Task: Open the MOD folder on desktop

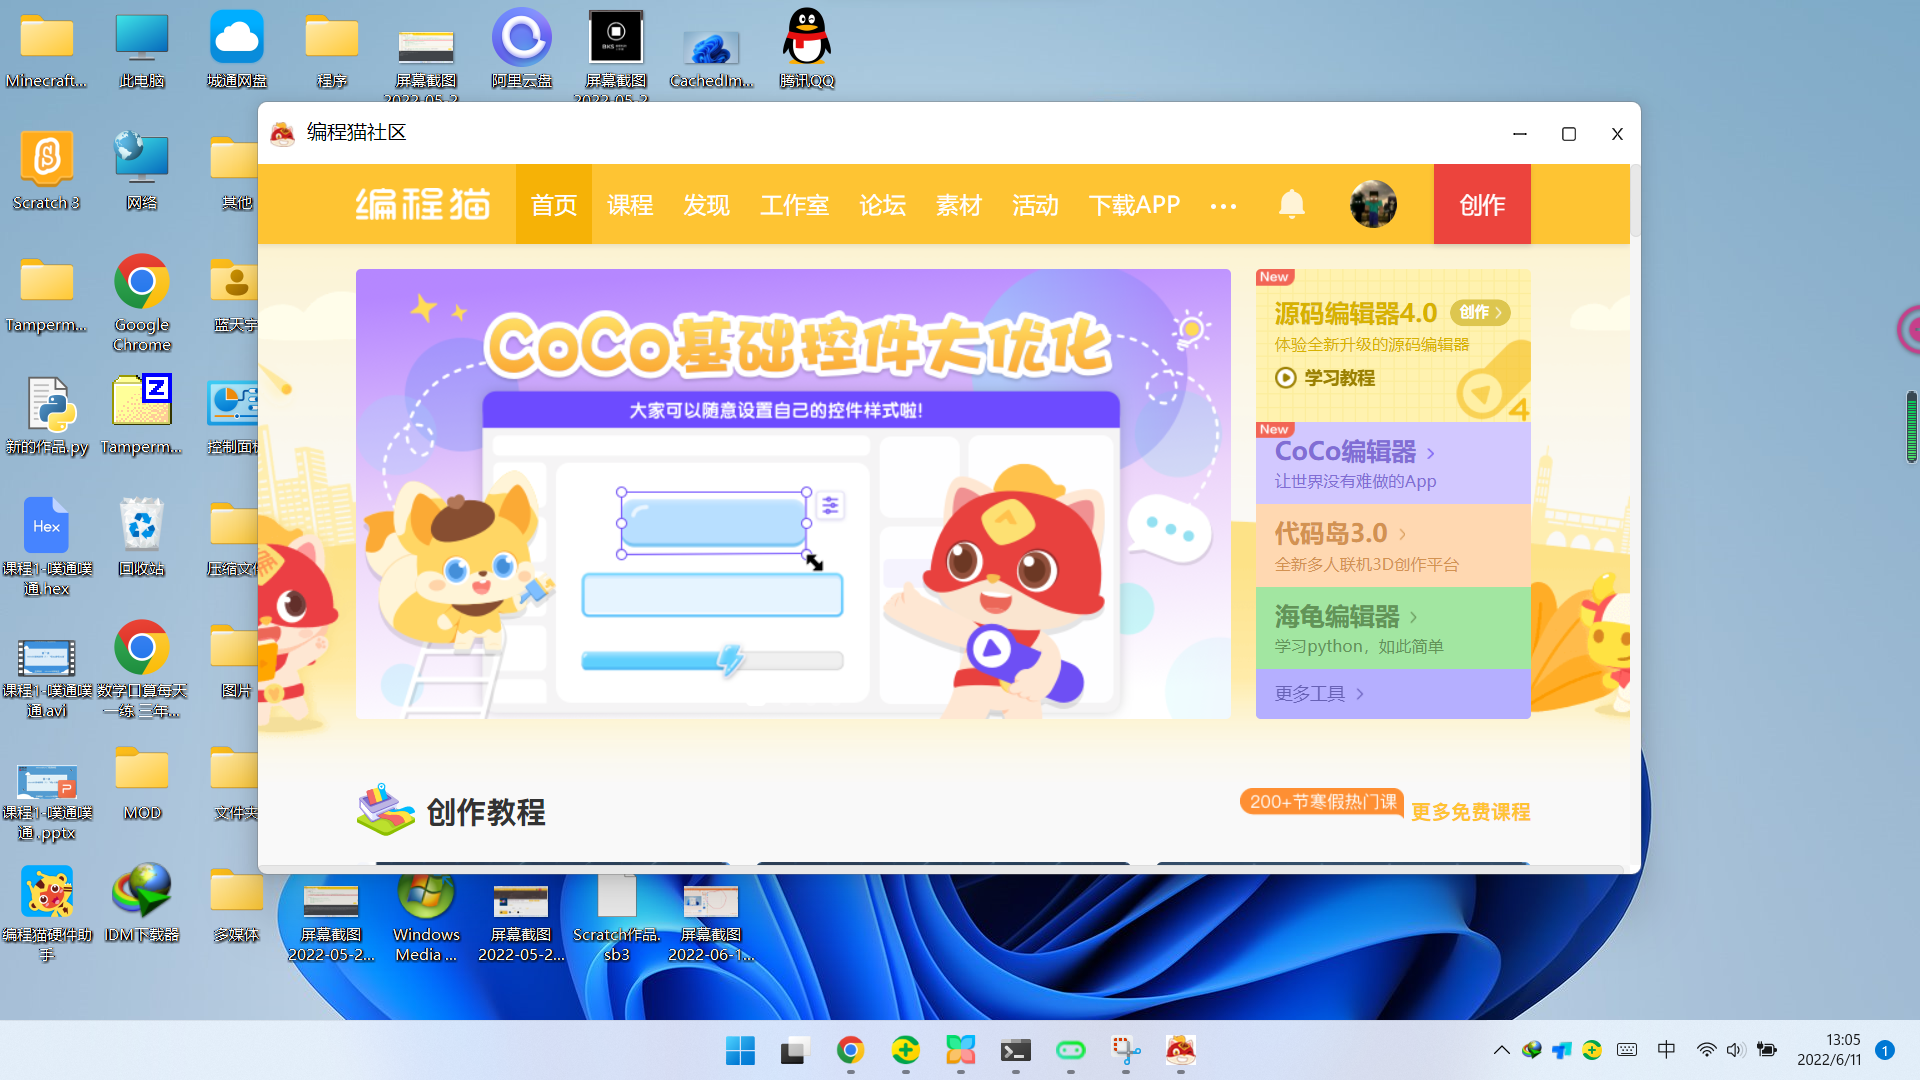Action: point(142,782)
